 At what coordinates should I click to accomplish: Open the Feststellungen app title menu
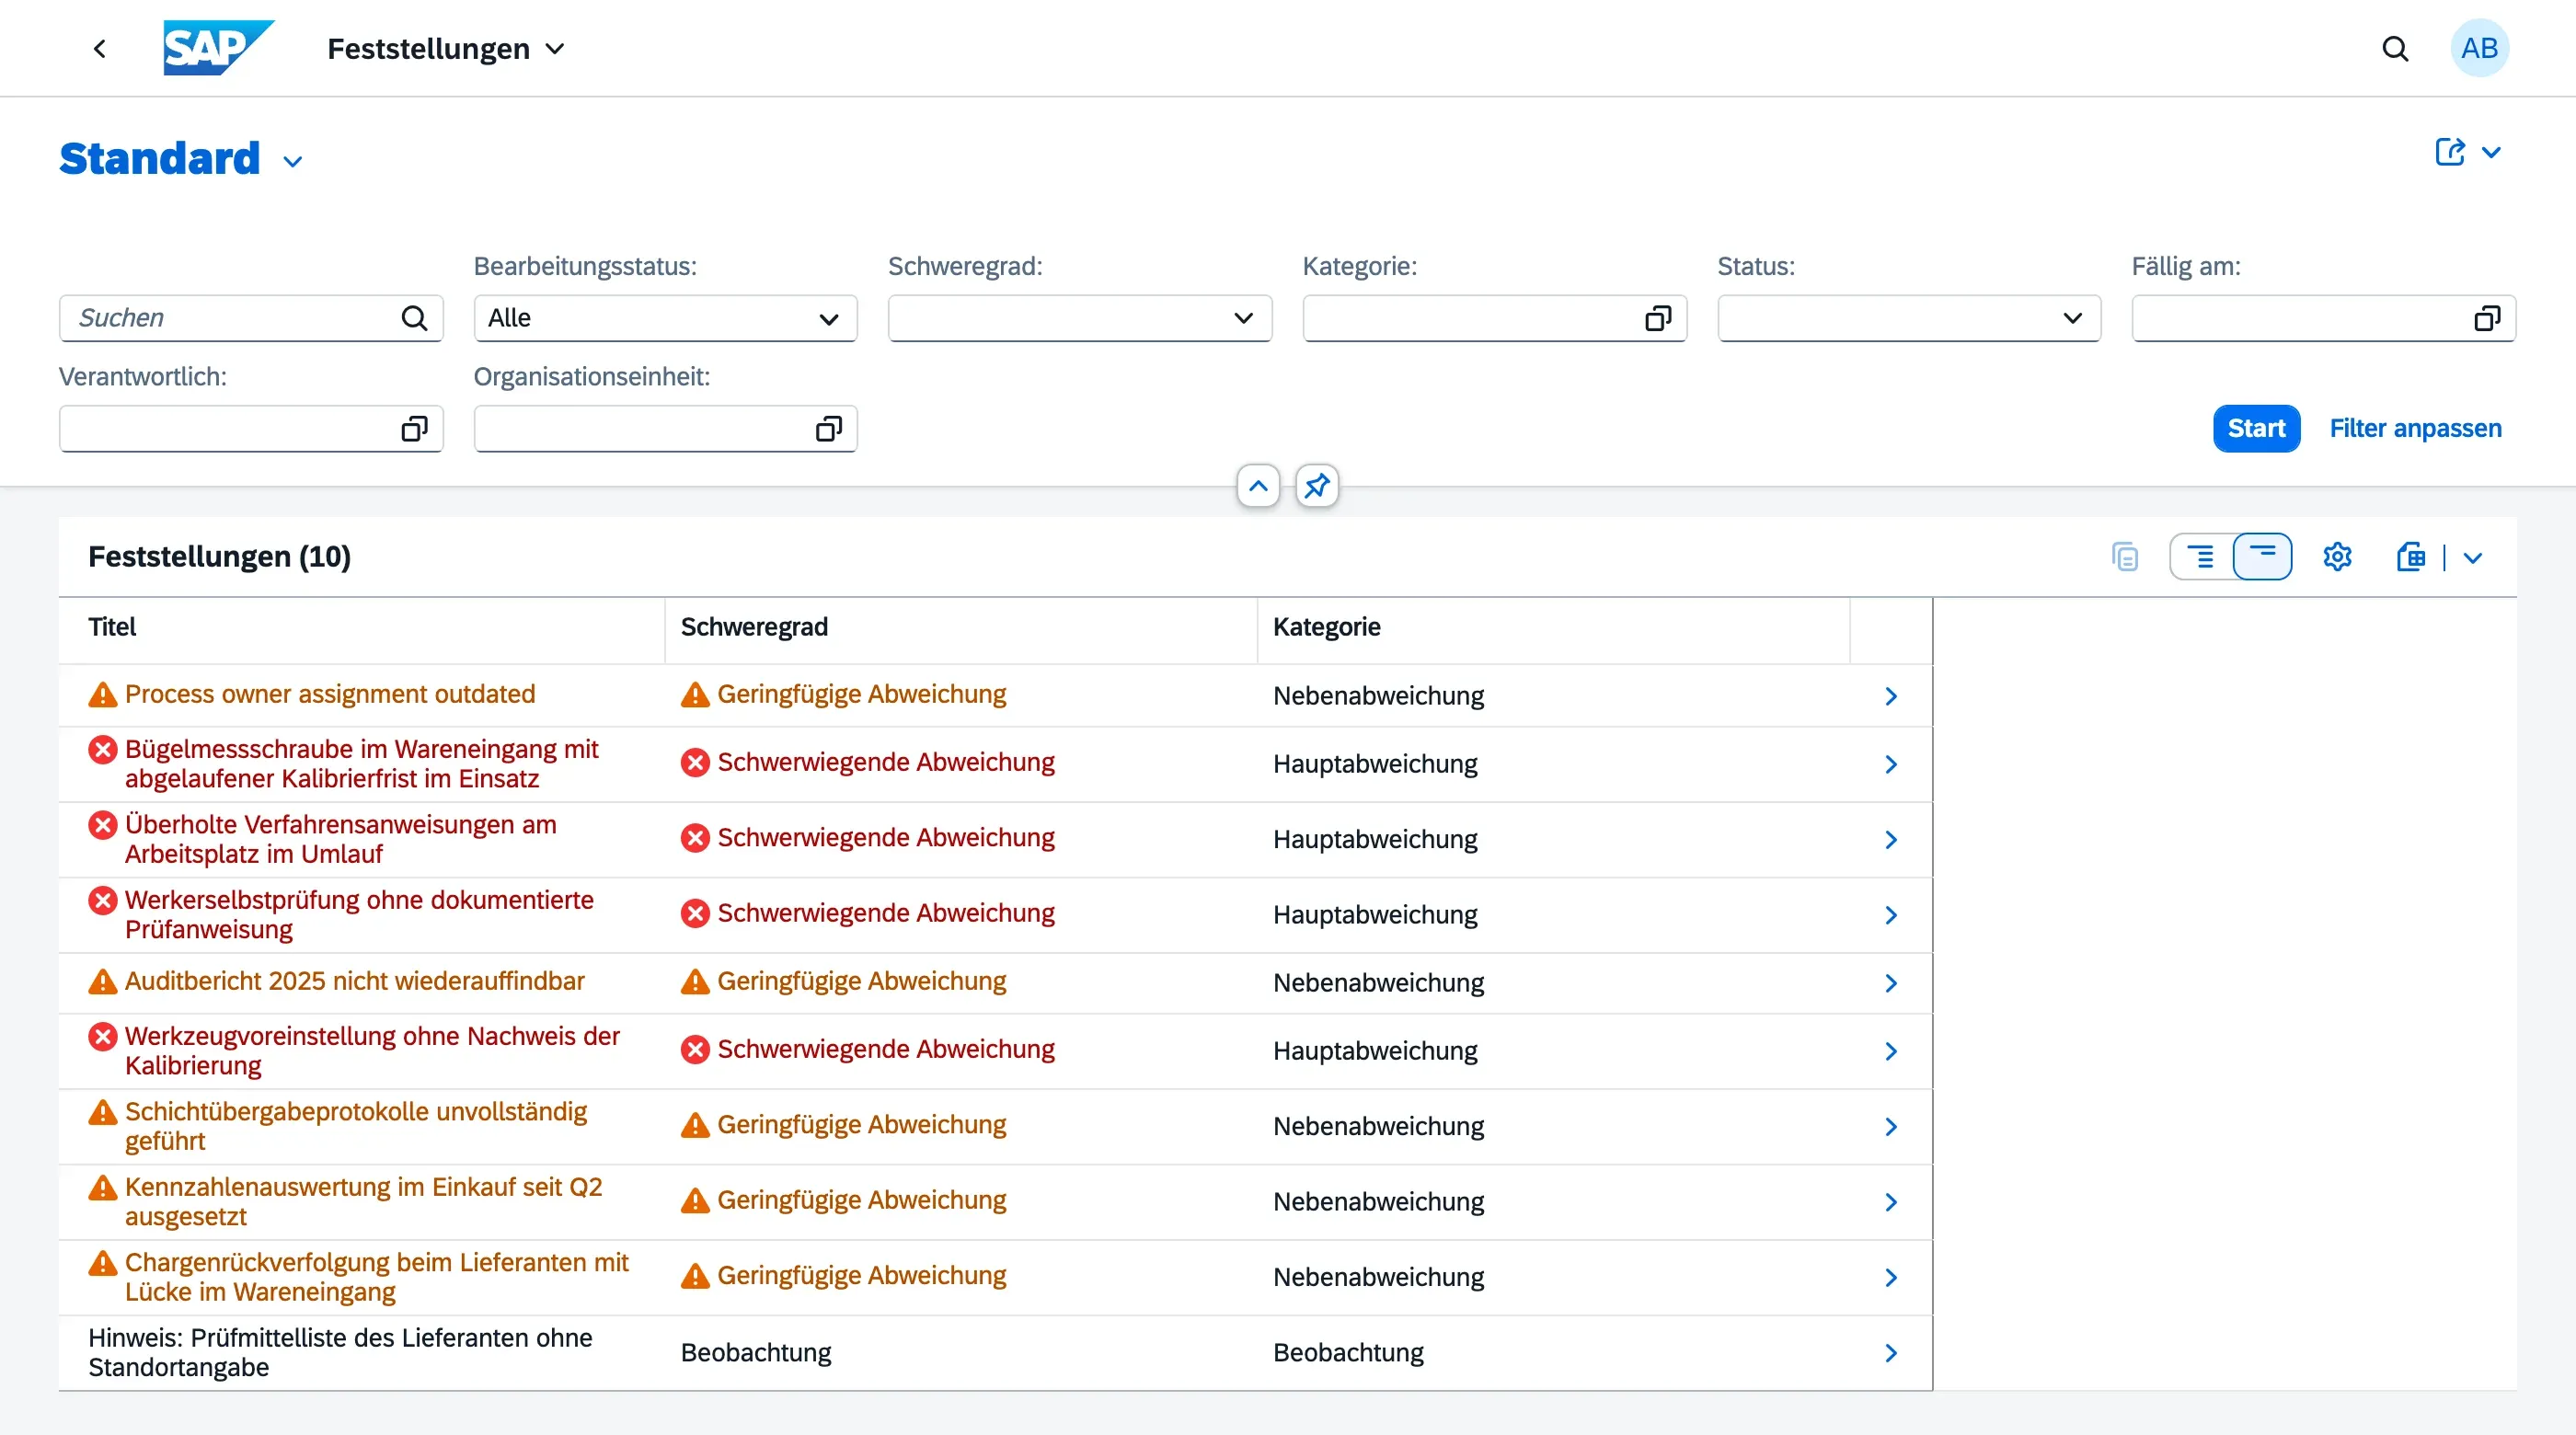coord(446,48)
